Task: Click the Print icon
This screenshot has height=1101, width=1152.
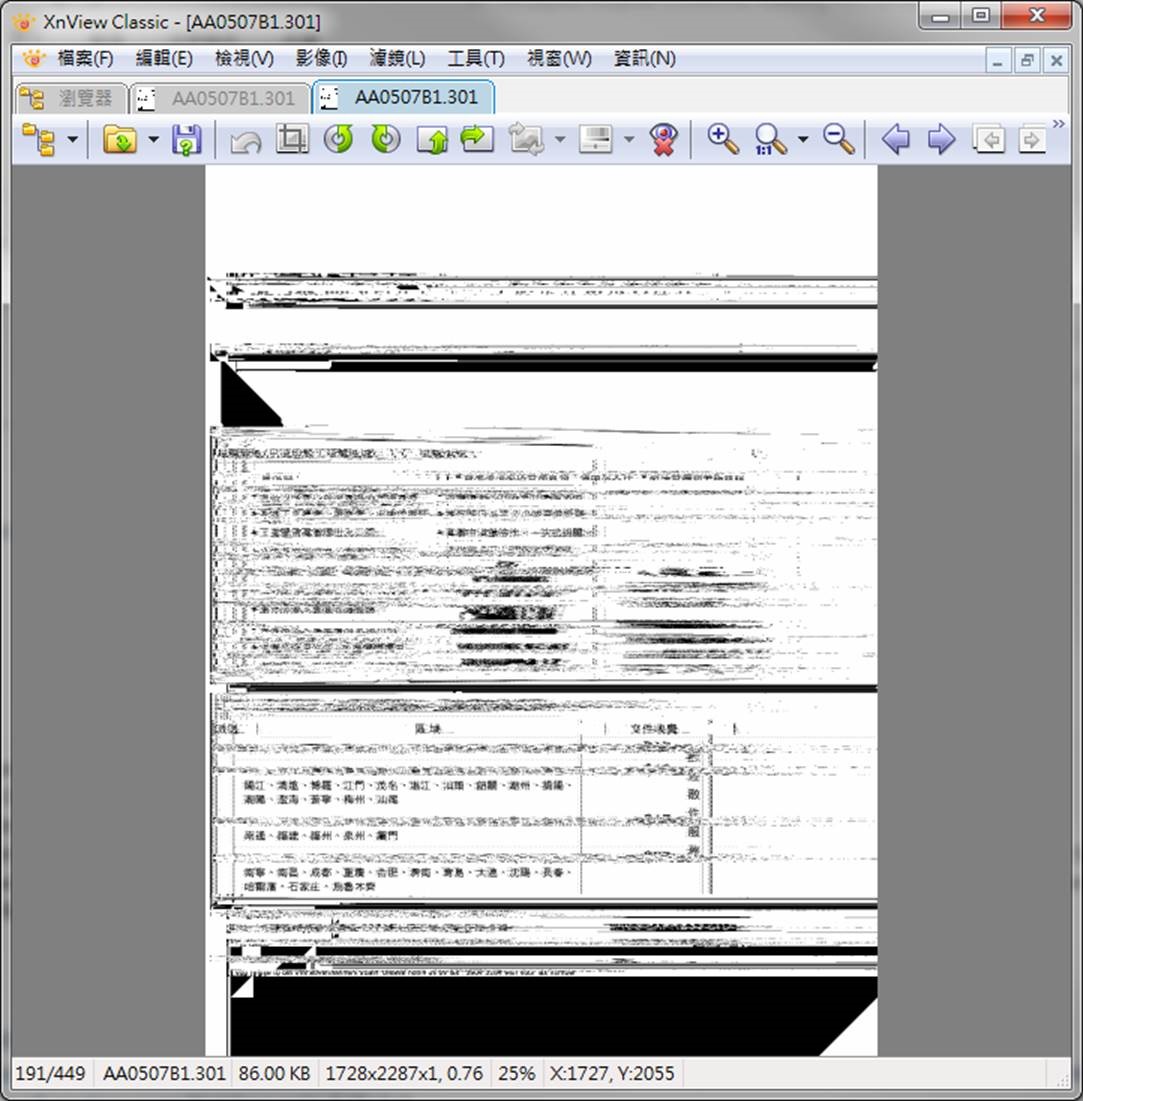Action: pos(596,139)
